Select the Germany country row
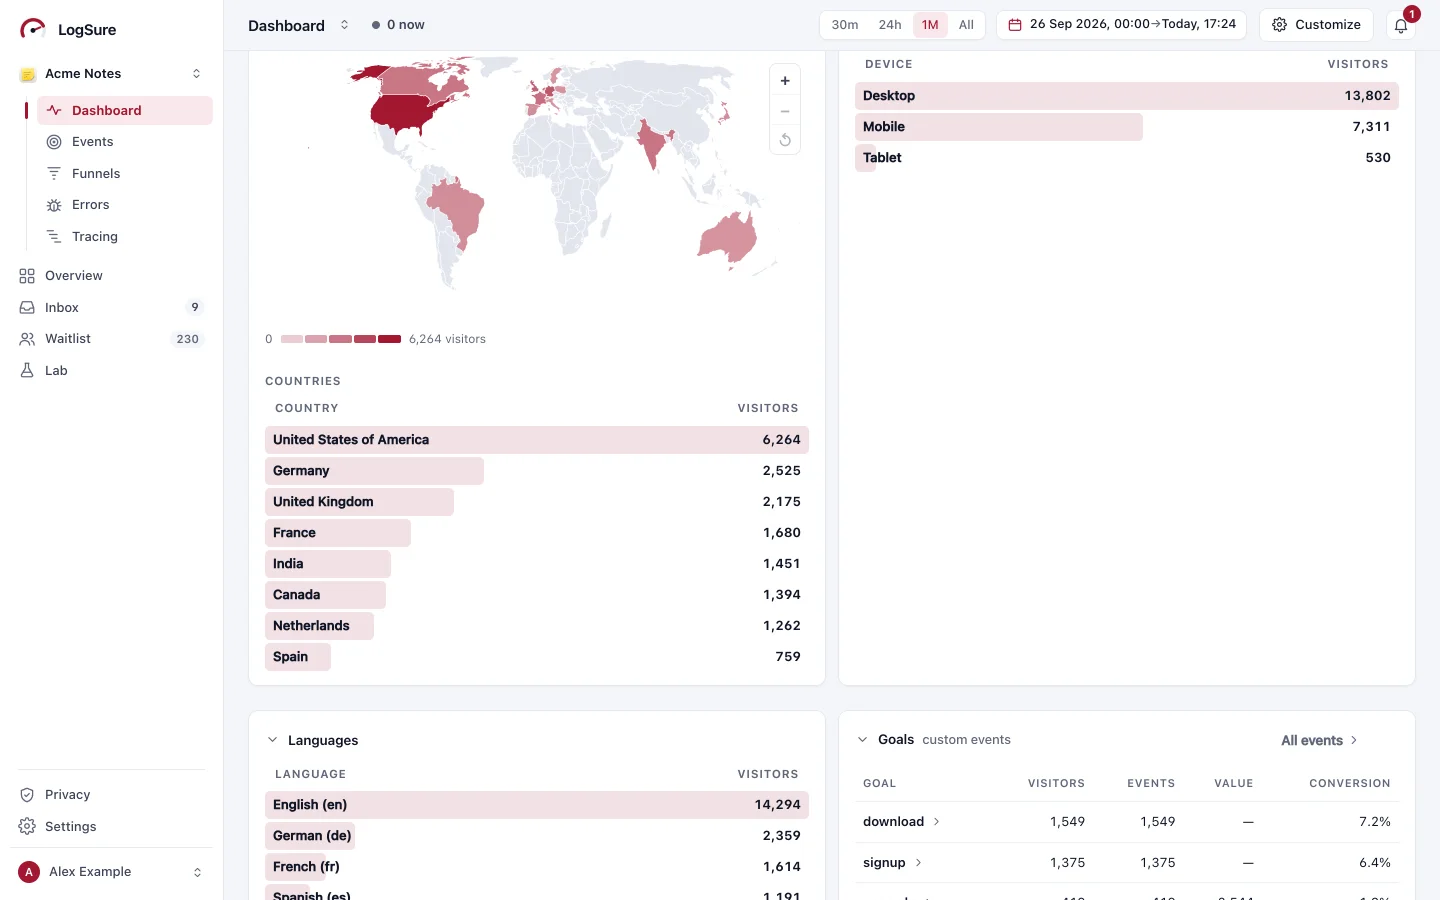This screenshot has height=900, width=1440. (537, 471)
